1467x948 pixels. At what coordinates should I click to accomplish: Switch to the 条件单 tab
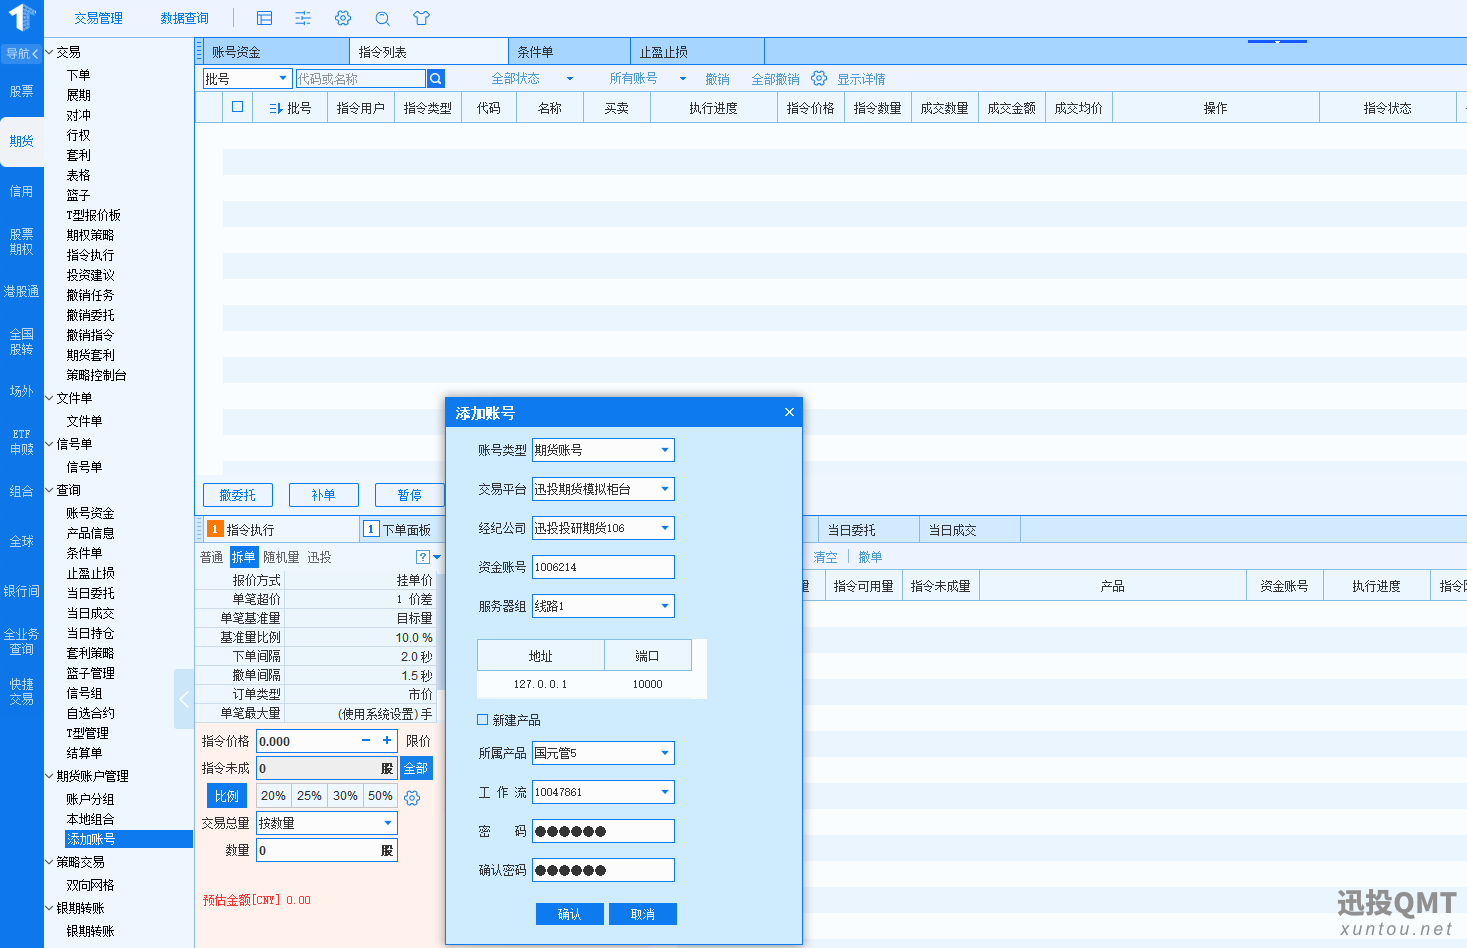coord(570,51)
